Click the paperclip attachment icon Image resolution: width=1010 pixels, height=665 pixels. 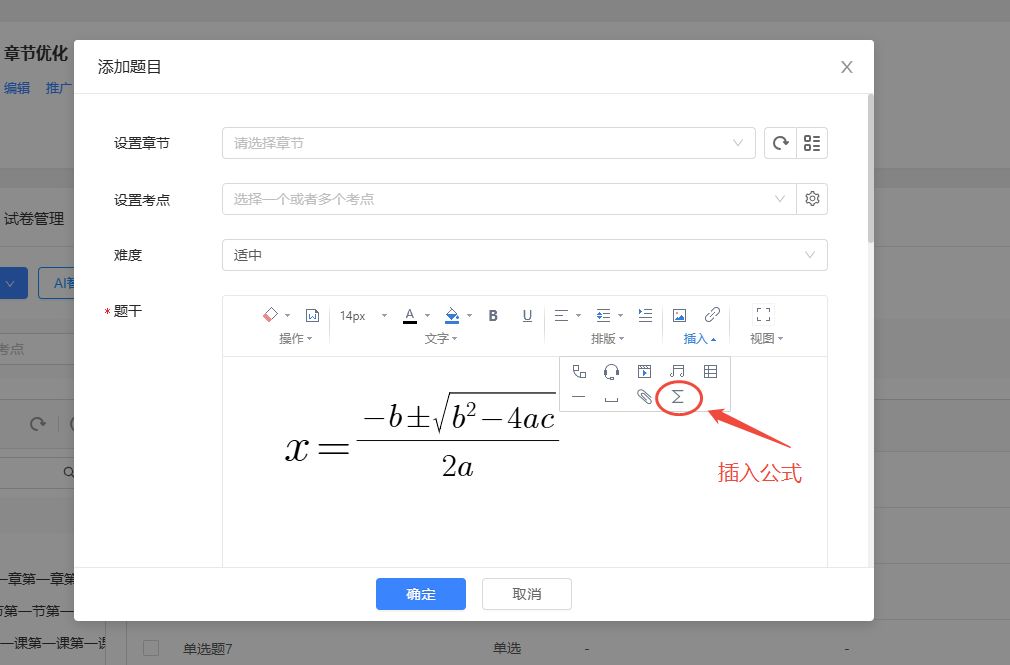(x=645, y=397)
